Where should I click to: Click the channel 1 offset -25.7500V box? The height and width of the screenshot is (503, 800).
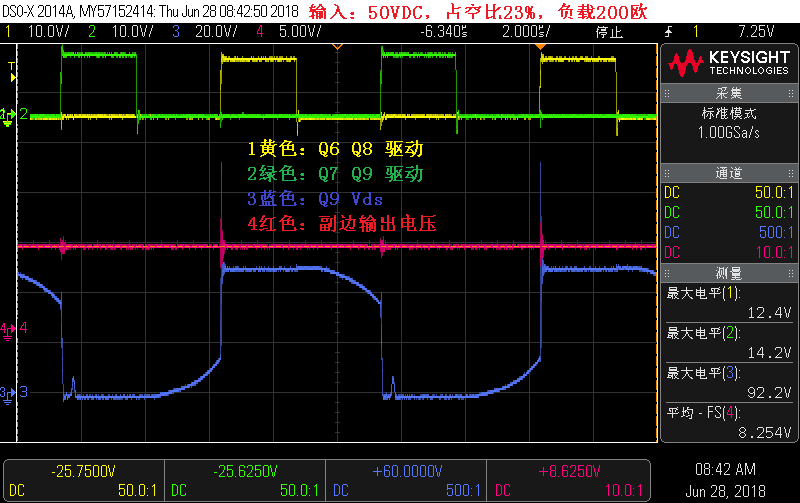pyautogui.click(x=84, y=481)
